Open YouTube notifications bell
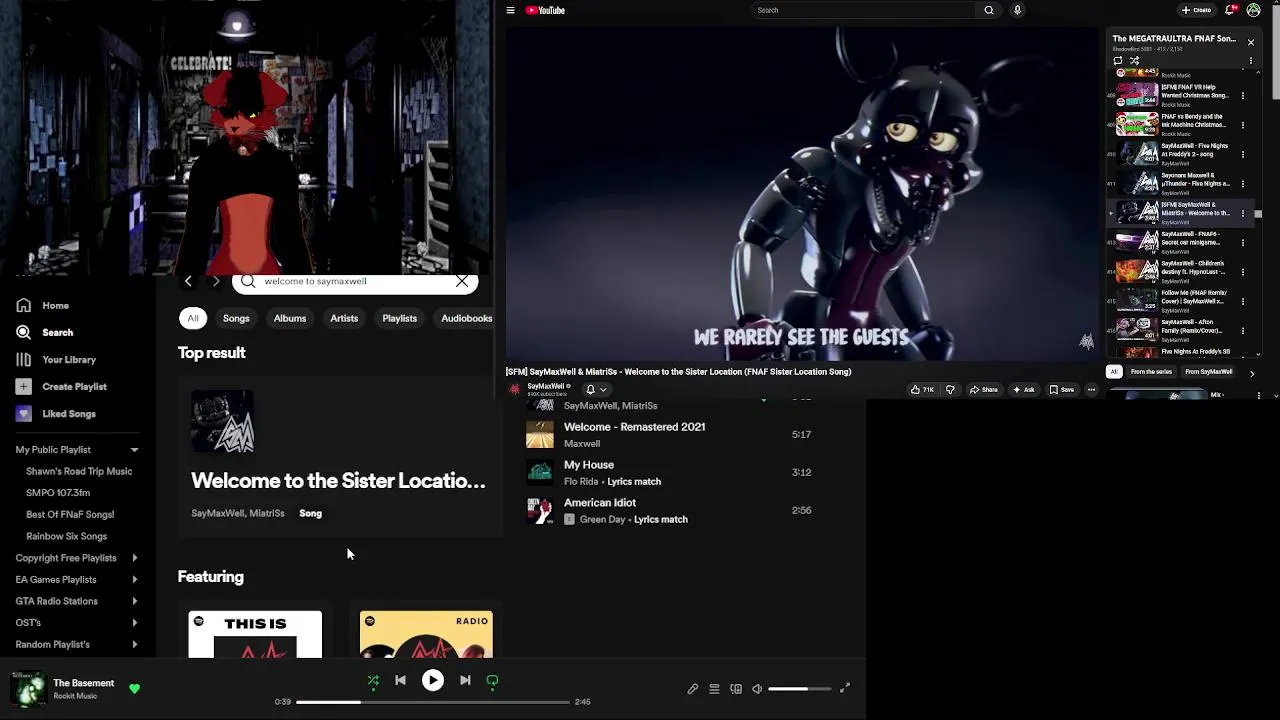 point(1230,10)
